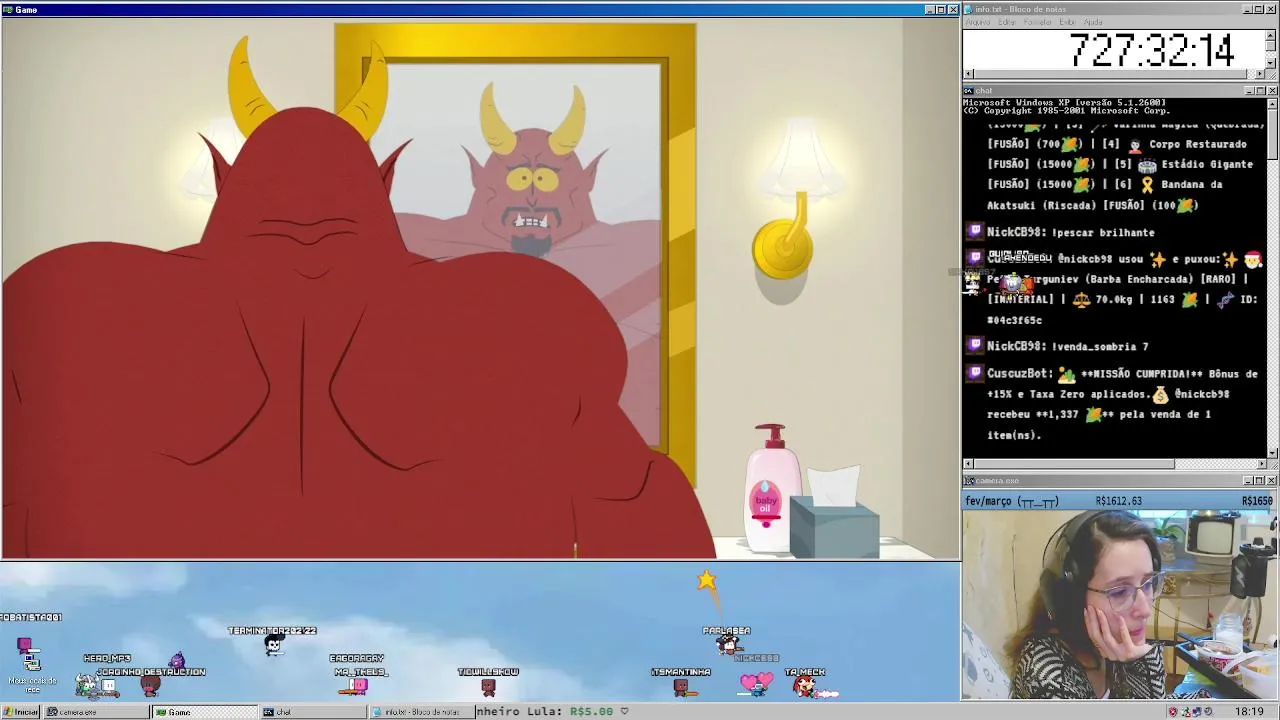The image size is (1280, 720).
Task: Click the red tray icon next to the clock
Action: (x=1172, y=712)
